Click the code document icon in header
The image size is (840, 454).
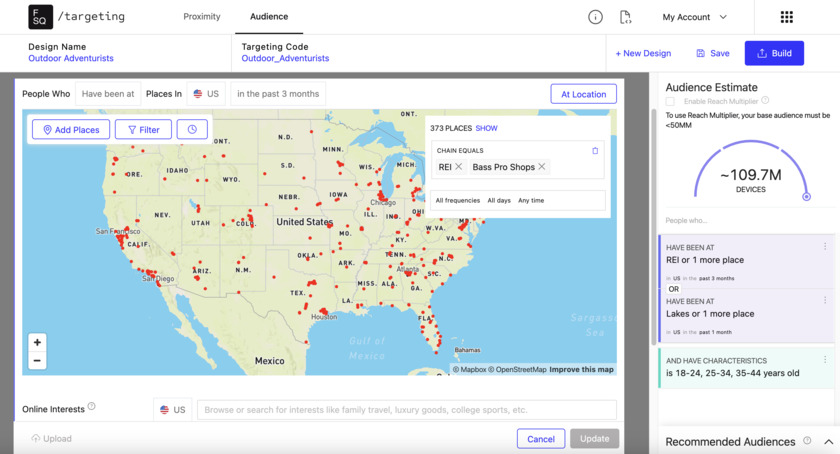pos(625,17)
